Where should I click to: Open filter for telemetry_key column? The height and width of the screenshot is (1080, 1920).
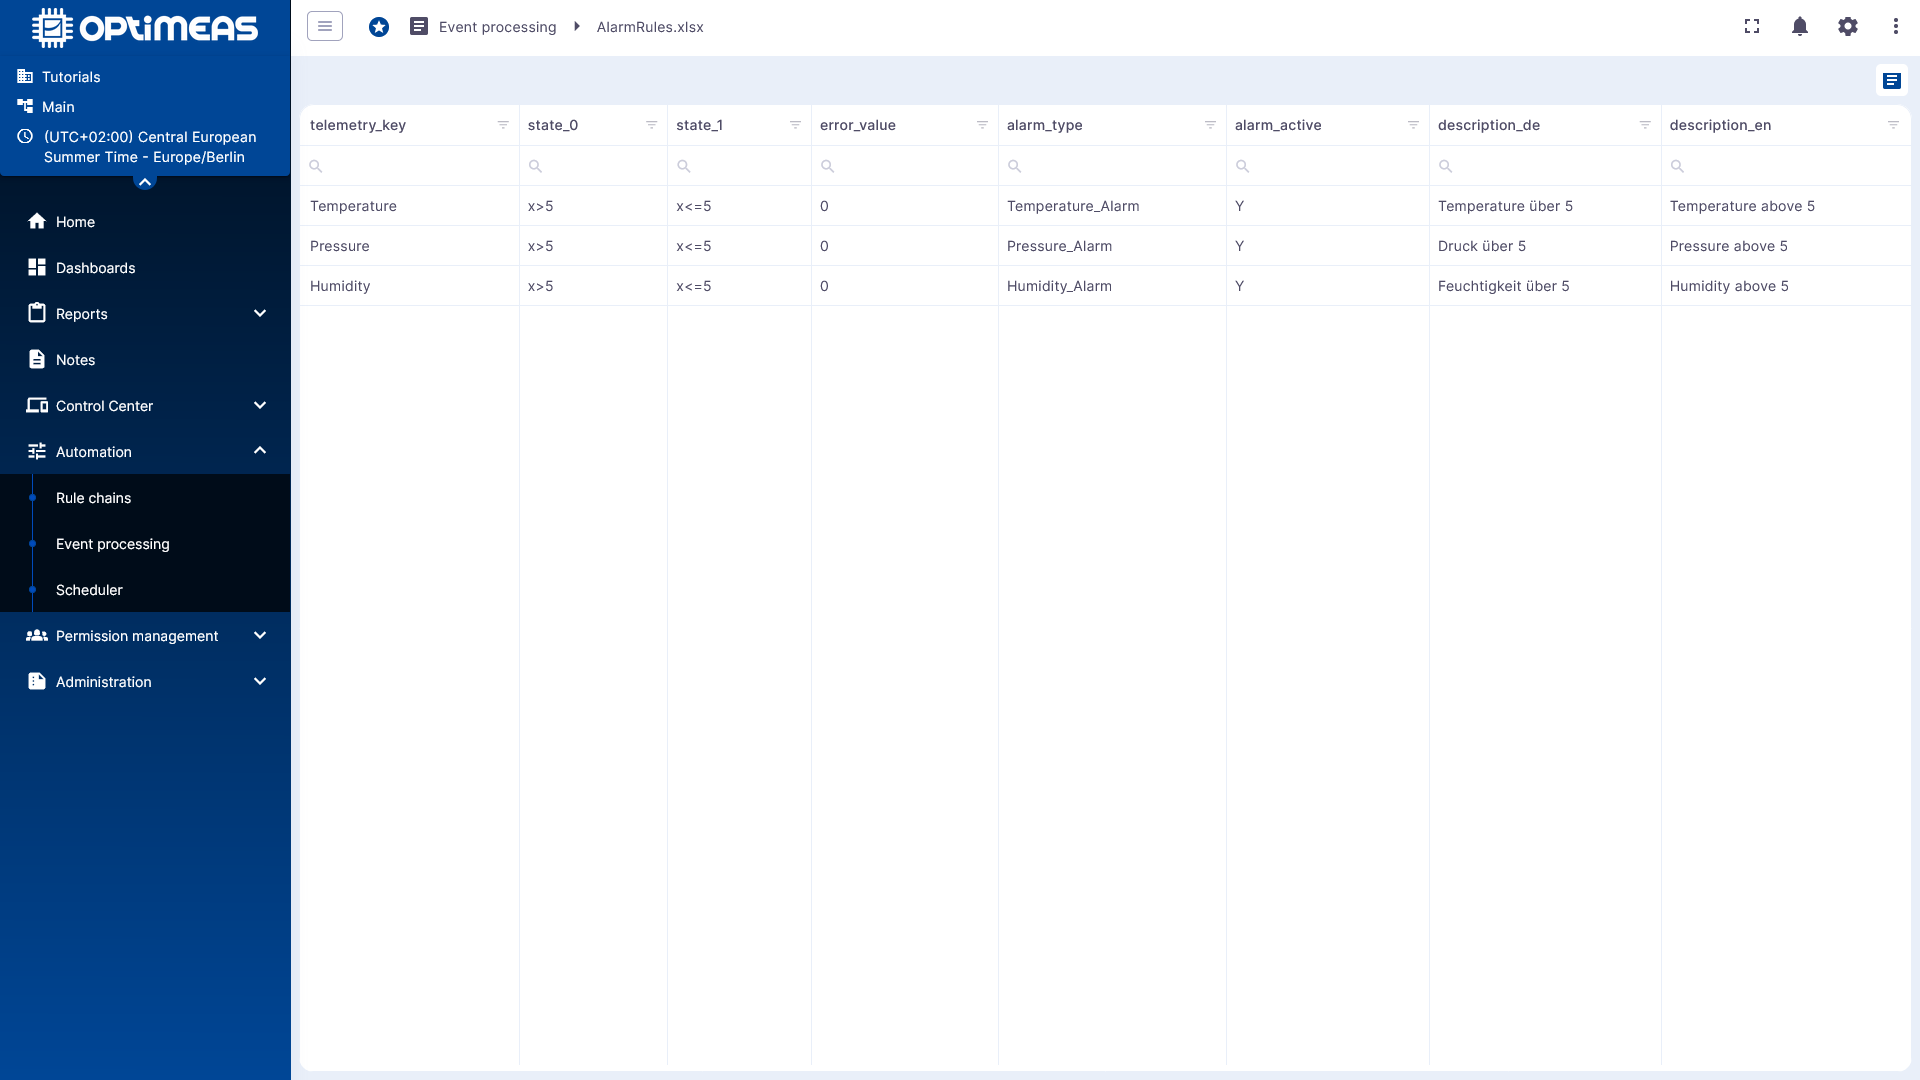pyautogui.click(x=503, y=125)
